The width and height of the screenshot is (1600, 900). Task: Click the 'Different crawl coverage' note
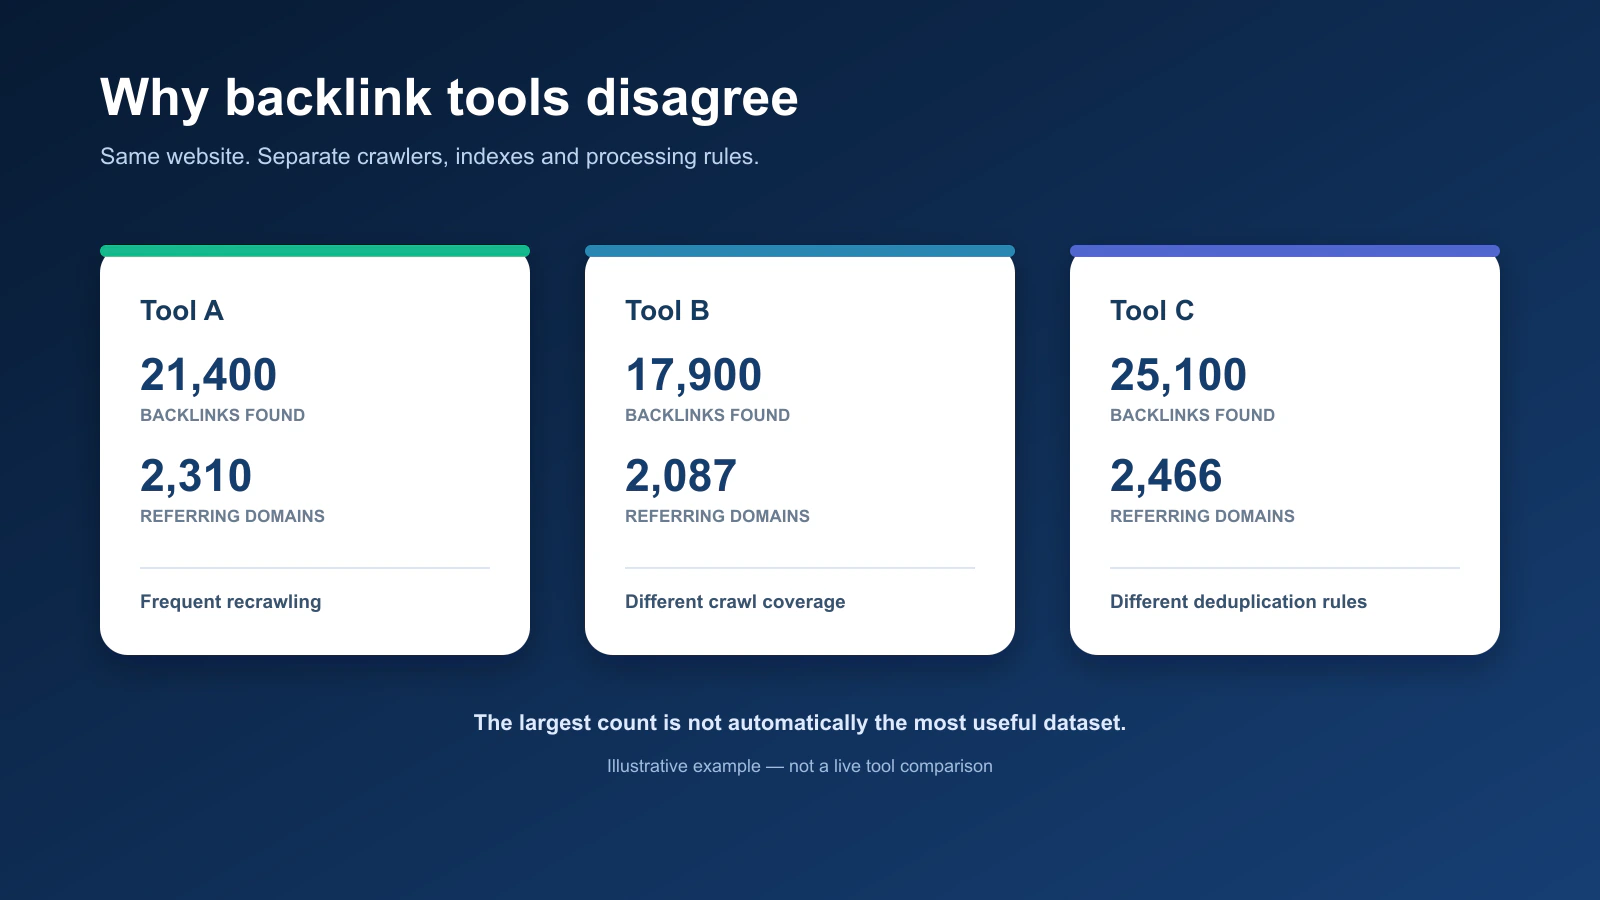click(735, 602)
